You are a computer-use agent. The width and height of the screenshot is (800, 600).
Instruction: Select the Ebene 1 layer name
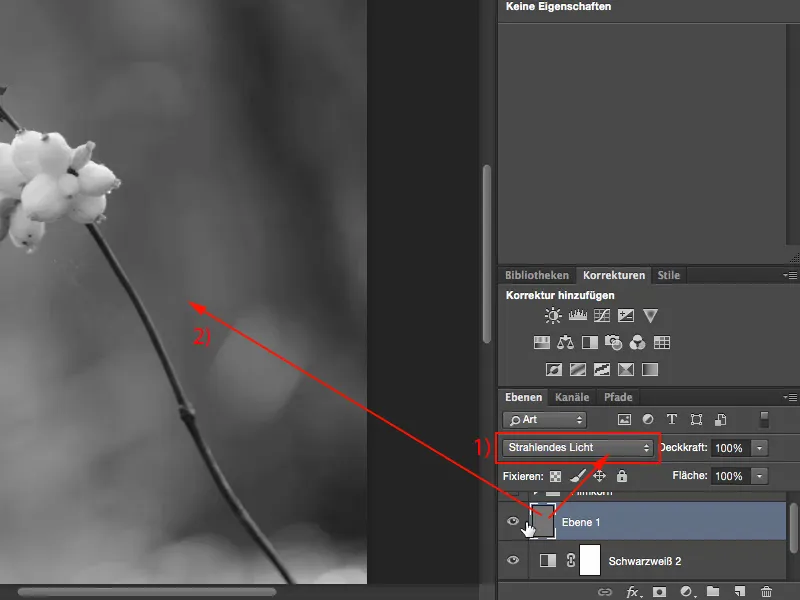(581, 522)
